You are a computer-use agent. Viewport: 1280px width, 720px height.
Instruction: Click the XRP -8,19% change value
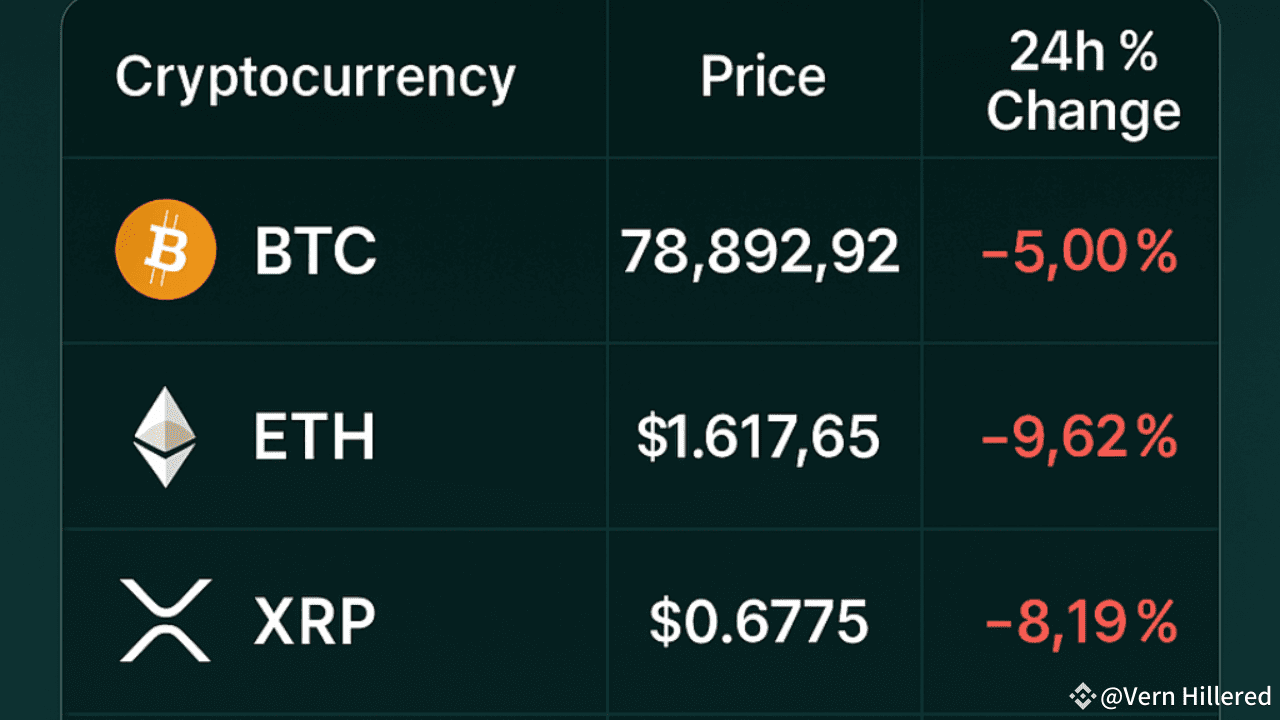point(1081,621)
